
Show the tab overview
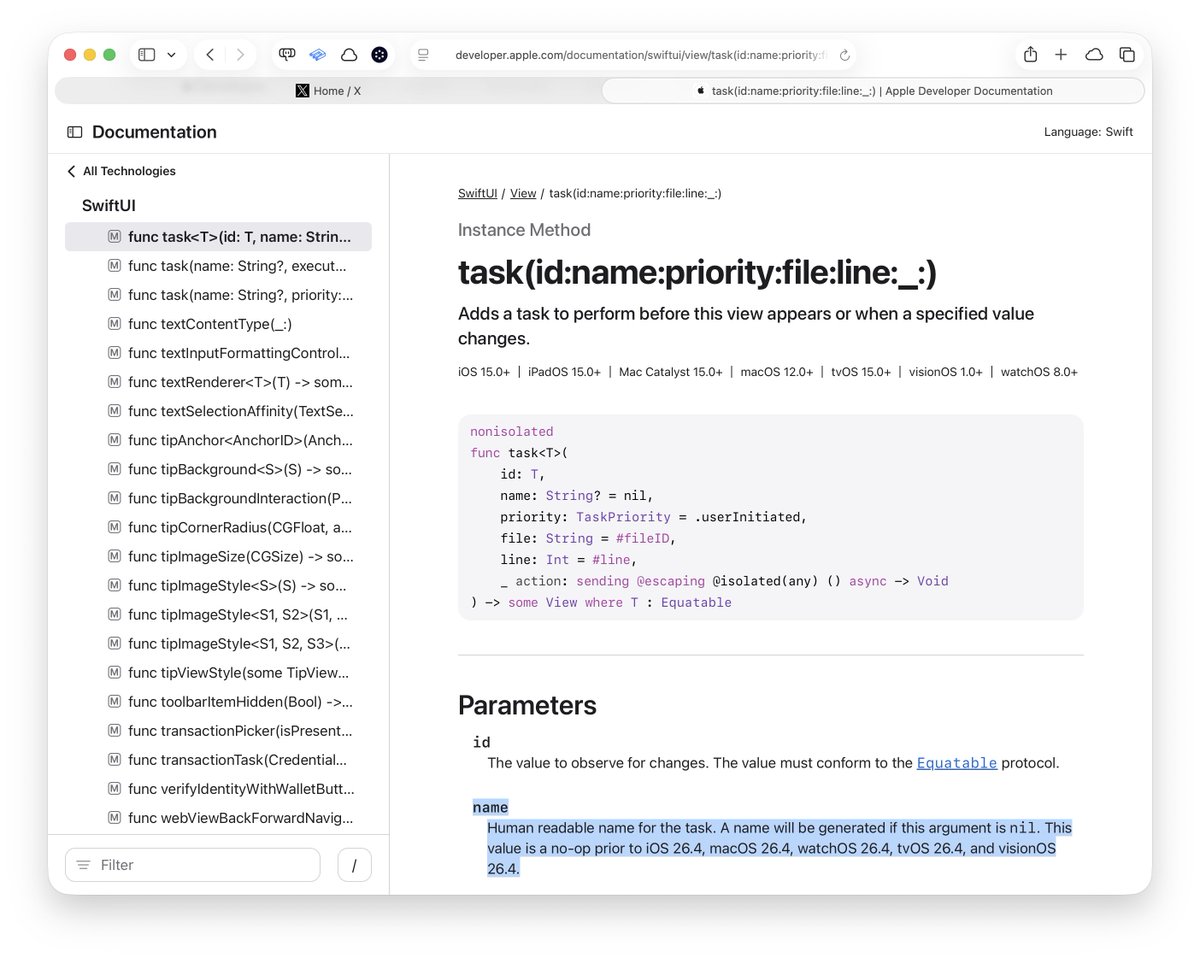pos(1127,55)
